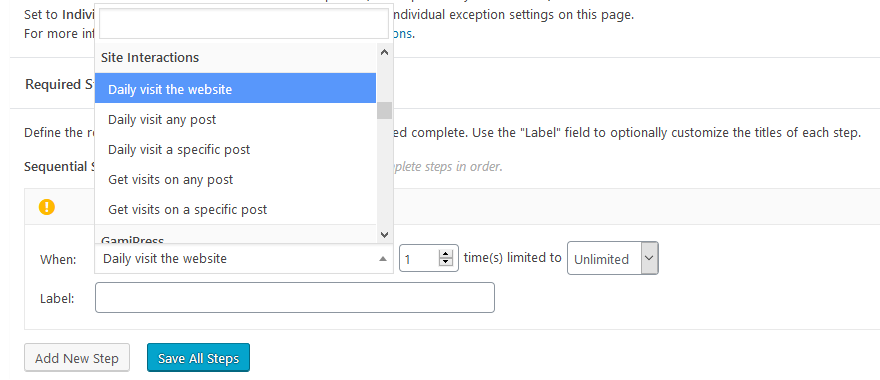Click the dropdown list scroll up arrow
Screen dimensions: 880x380
384,53
